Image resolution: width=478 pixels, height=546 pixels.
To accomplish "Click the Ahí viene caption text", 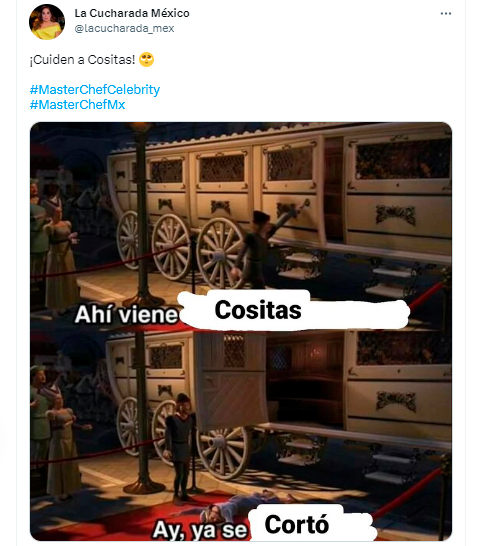I will click(x=126, y=314).
